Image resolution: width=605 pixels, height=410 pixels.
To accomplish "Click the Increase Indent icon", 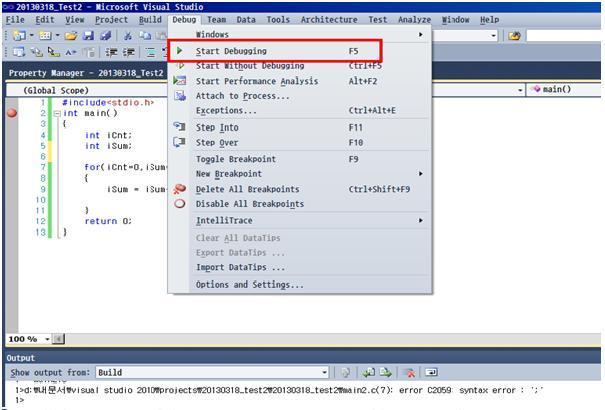I will tap(128, 52).
